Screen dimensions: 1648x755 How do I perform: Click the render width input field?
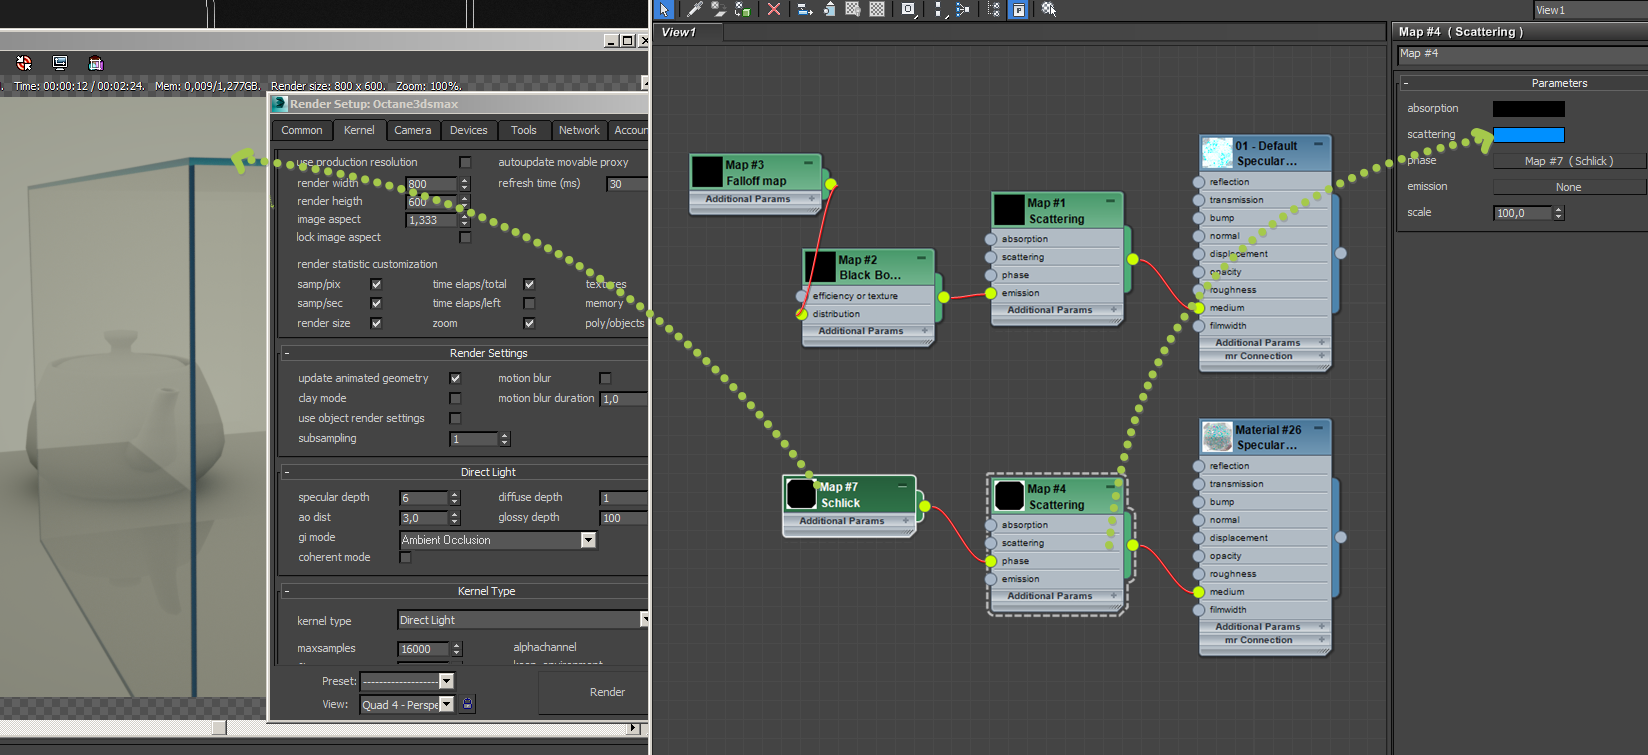pos(431,184)
